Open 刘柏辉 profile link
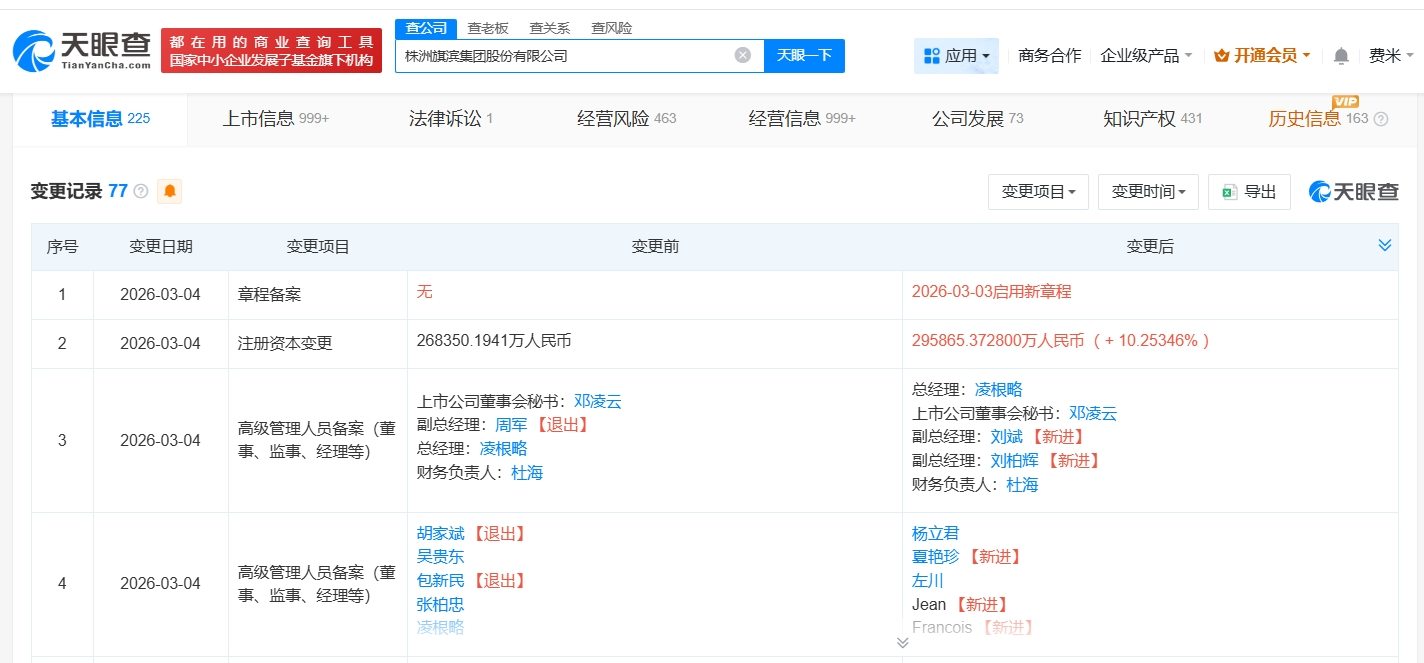The width and height of the screenshot is (1424, 663). [x=1014, y=461]
